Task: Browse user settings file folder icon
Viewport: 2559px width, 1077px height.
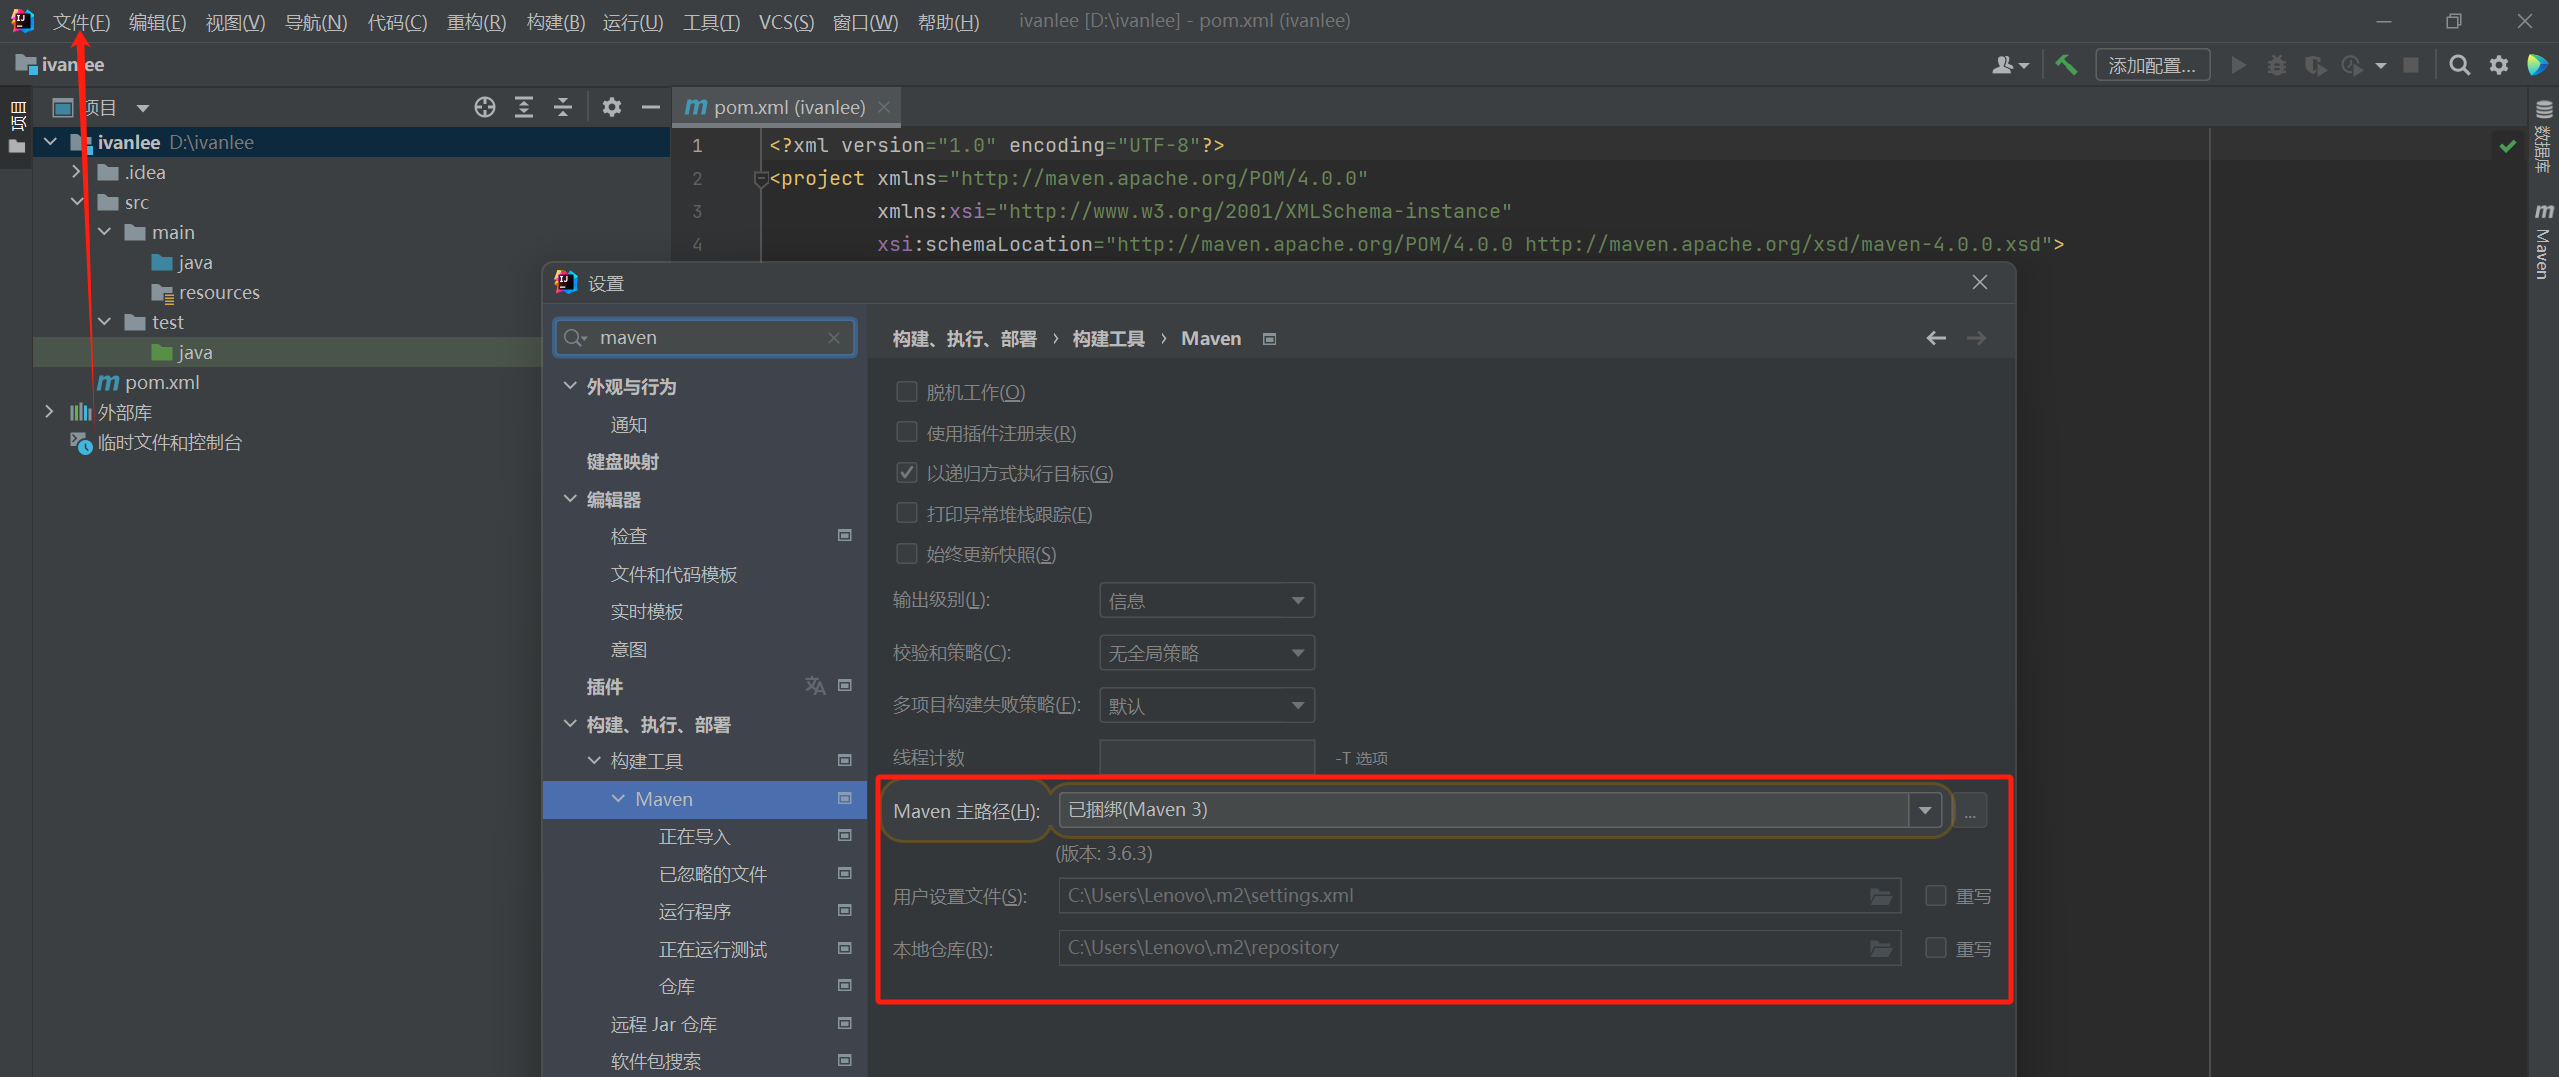Action: [x=1881, y=896]
